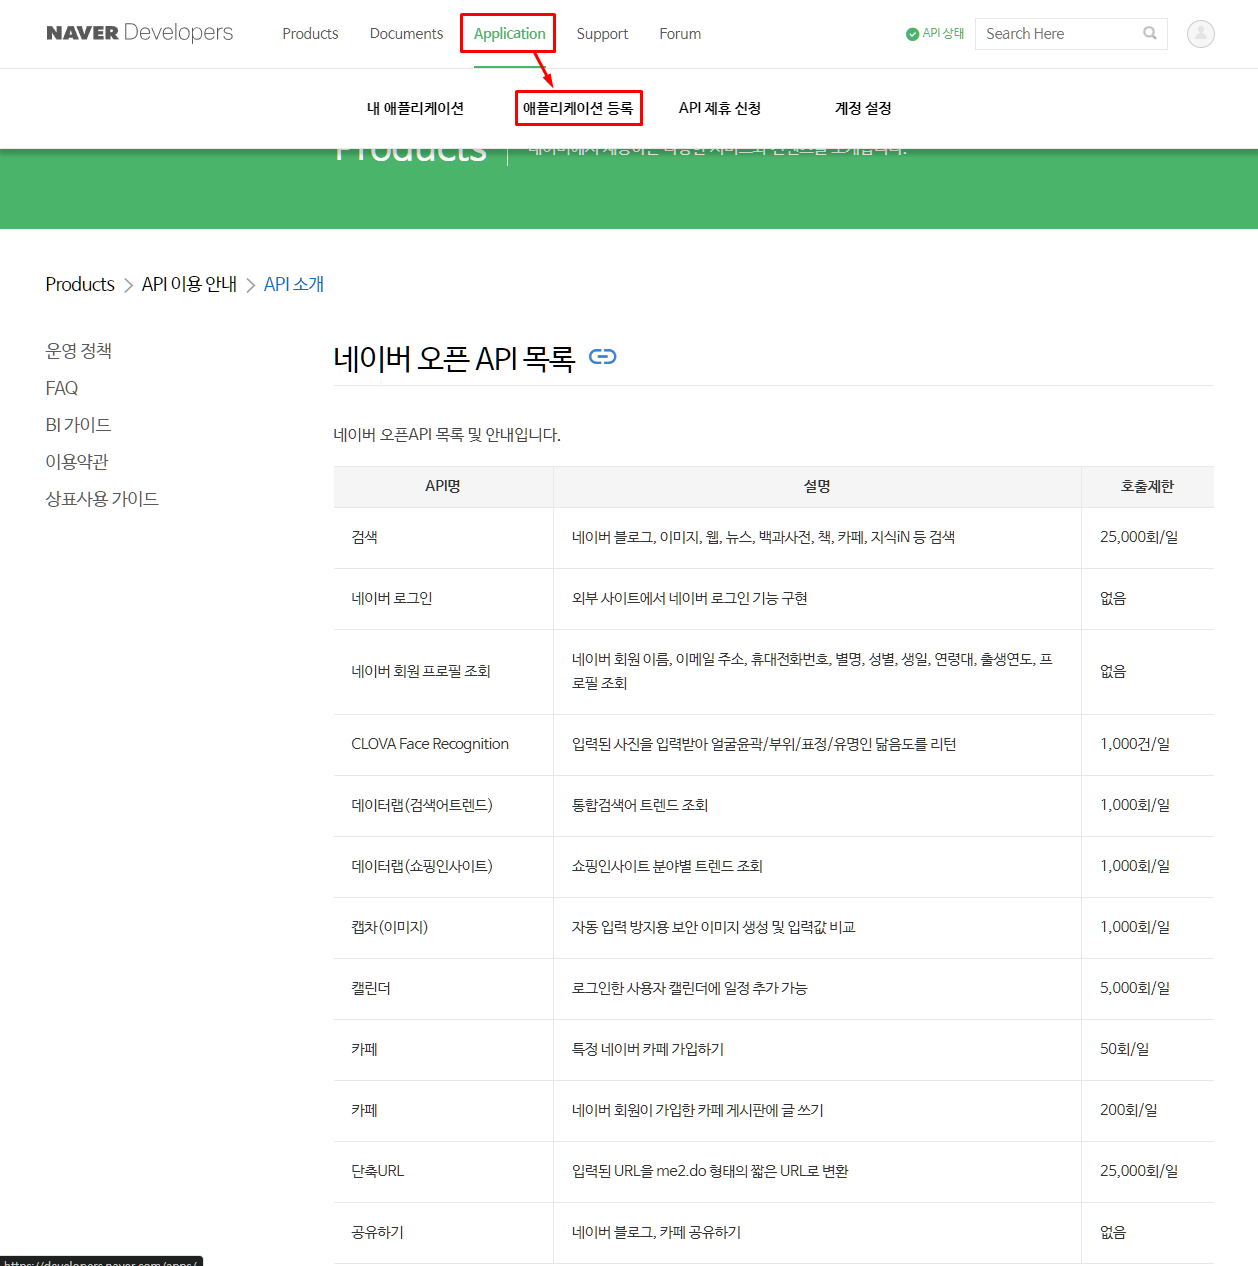Click 카페 cell in the 200회/일 row
This screenshot has height=1266, width=1258.
[443, 1111]
